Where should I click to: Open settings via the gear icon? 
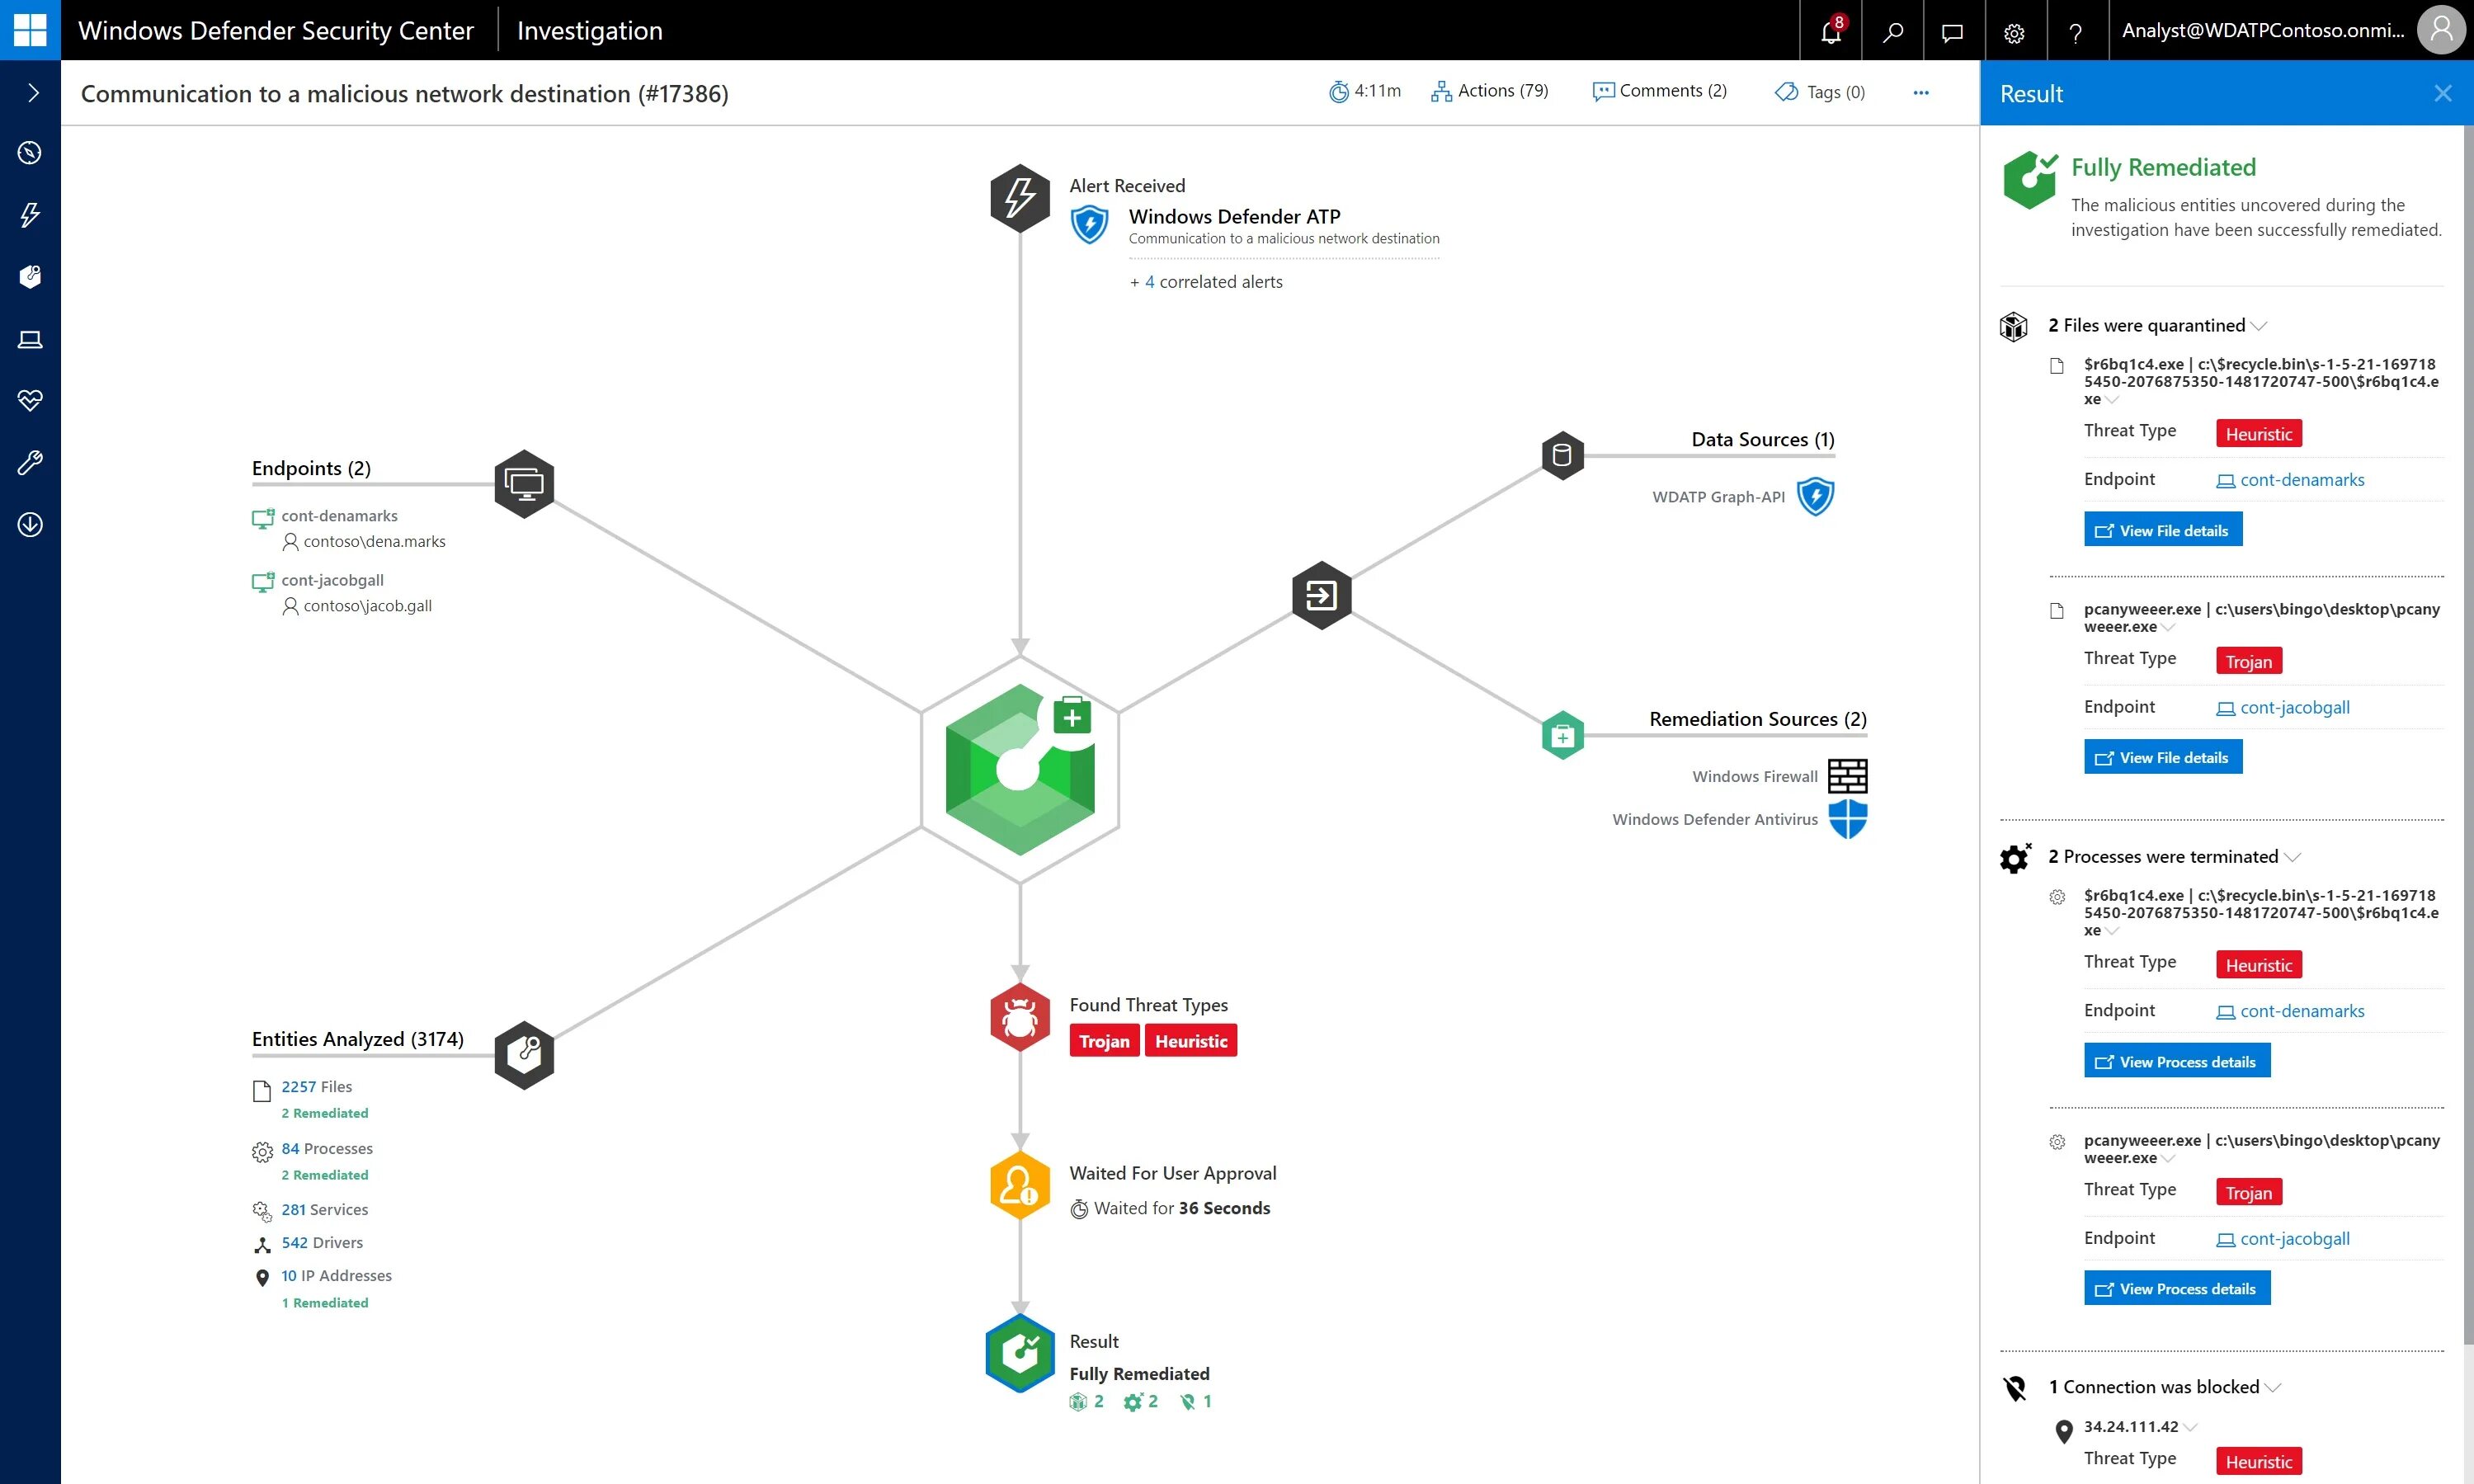(2014, 31)
